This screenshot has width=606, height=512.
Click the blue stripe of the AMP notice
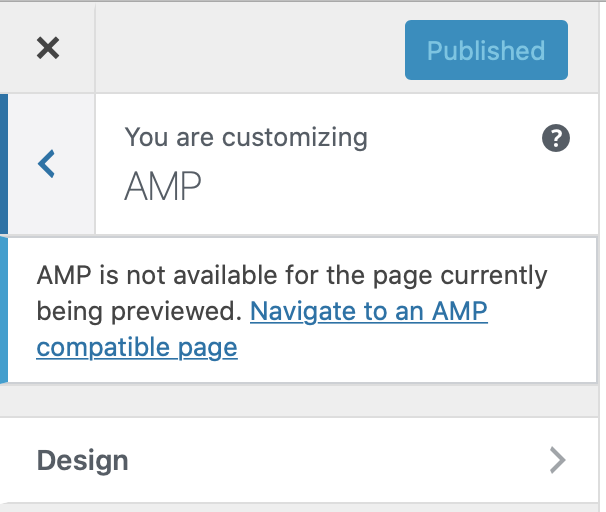tap(3, 310)
